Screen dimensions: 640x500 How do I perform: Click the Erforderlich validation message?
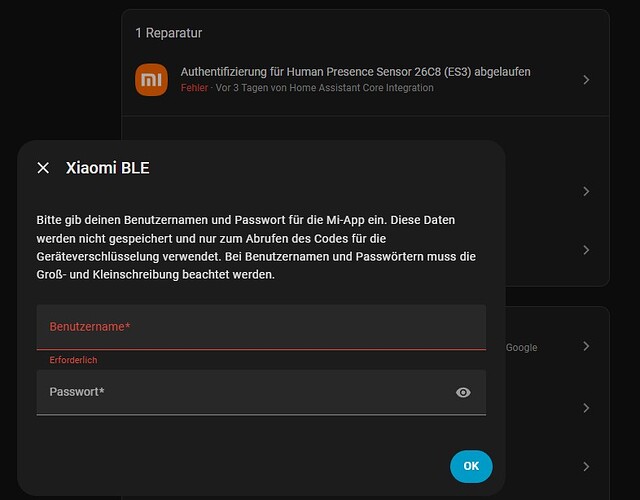(74, 360)
